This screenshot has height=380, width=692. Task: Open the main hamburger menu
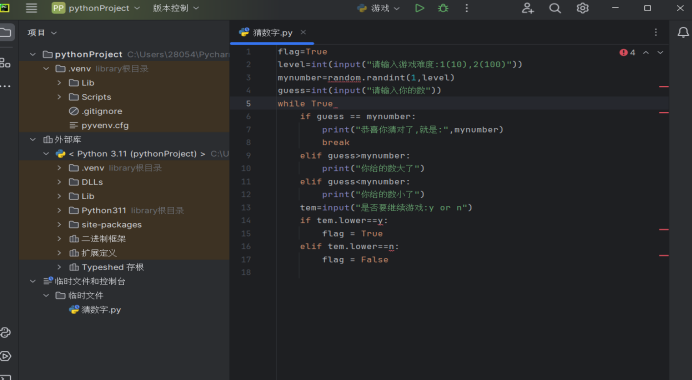coord(31,8)
